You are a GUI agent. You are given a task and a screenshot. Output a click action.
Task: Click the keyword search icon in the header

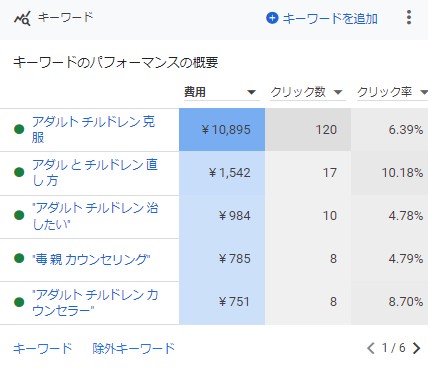click(22, 18)
